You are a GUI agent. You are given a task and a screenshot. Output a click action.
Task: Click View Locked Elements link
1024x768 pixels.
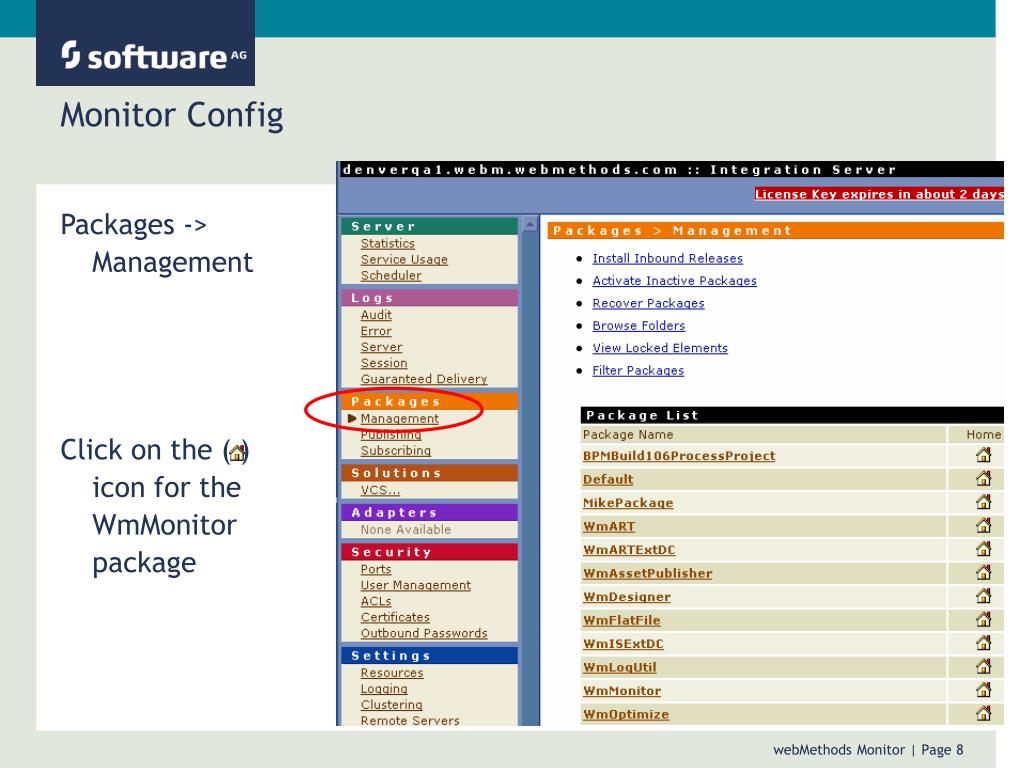point(660,348)
